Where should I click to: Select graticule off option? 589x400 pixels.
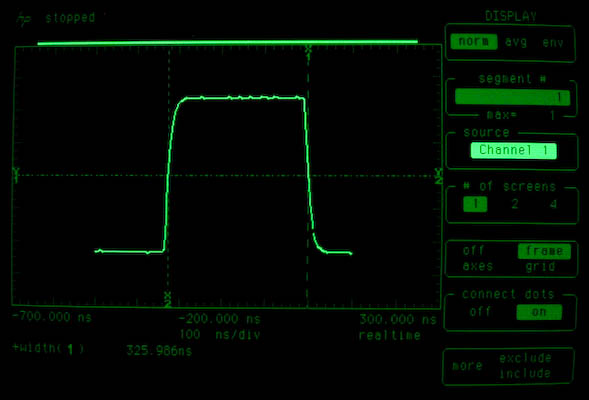coord(474,251)
